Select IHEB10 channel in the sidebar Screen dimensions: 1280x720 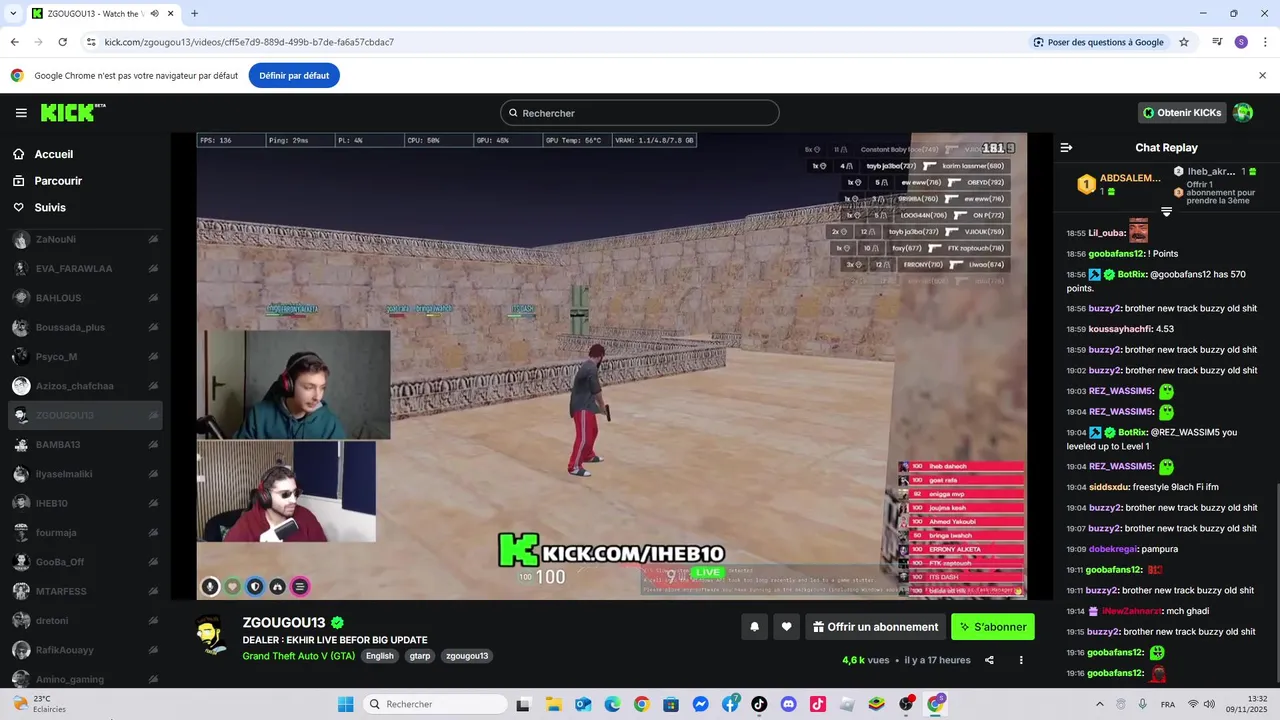tap(85, 503)
